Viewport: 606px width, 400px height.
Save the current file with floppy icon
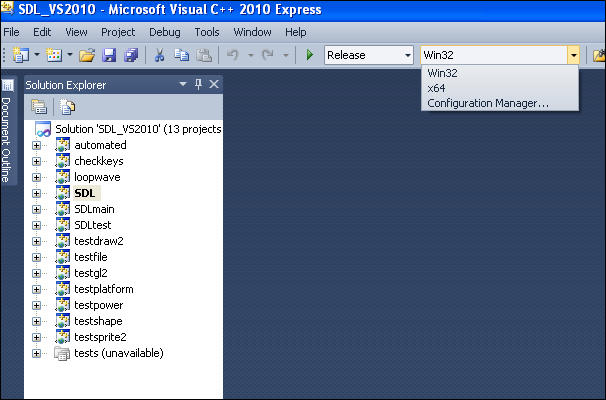coord(109,55)
